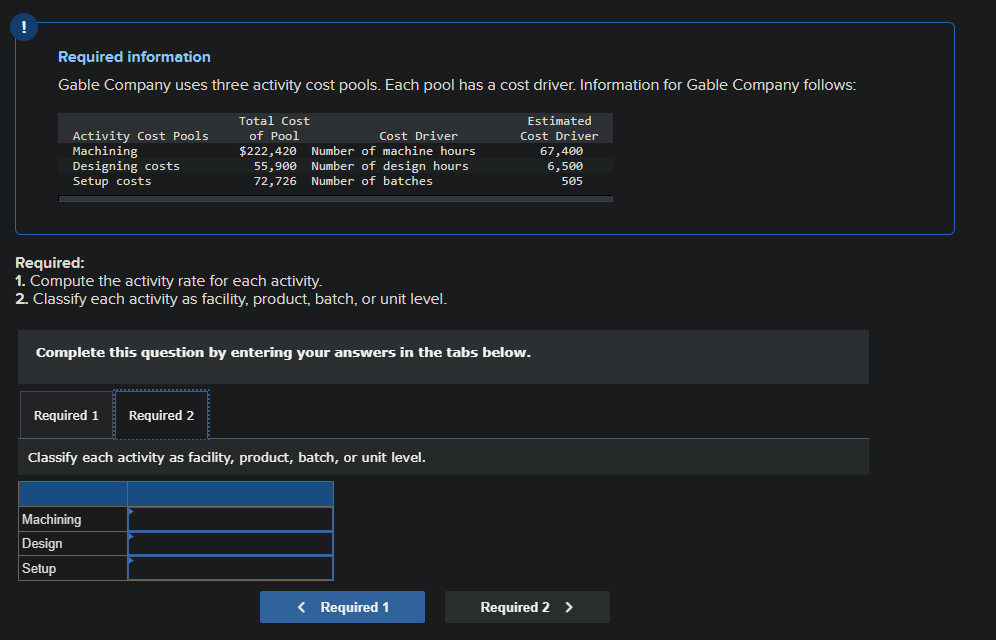
Task: Open the Setup classification dropdown
Action: [230, 568]
